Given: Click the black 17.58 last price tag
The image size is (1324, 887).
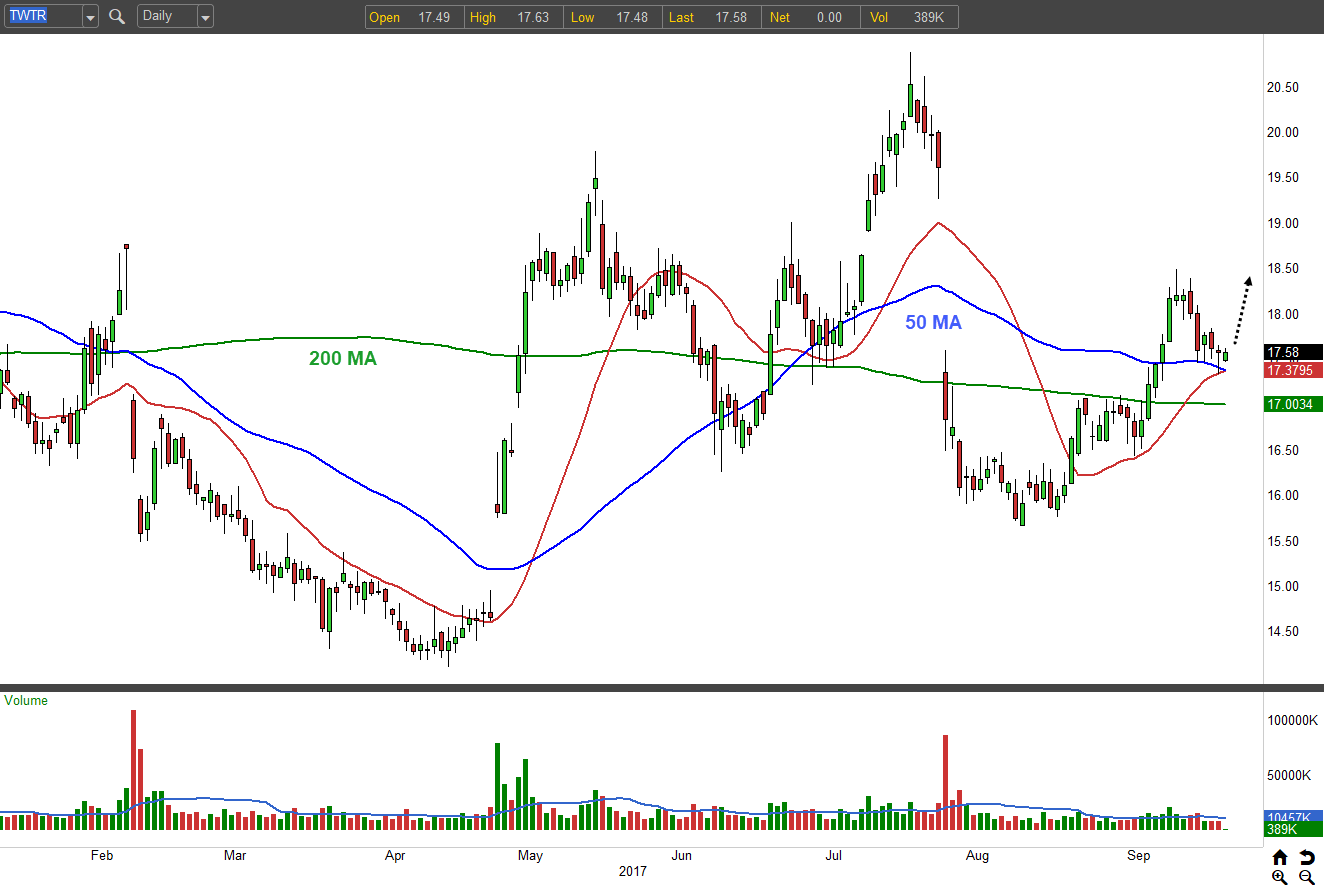Looking at the screenshot, I should 1294,352.
